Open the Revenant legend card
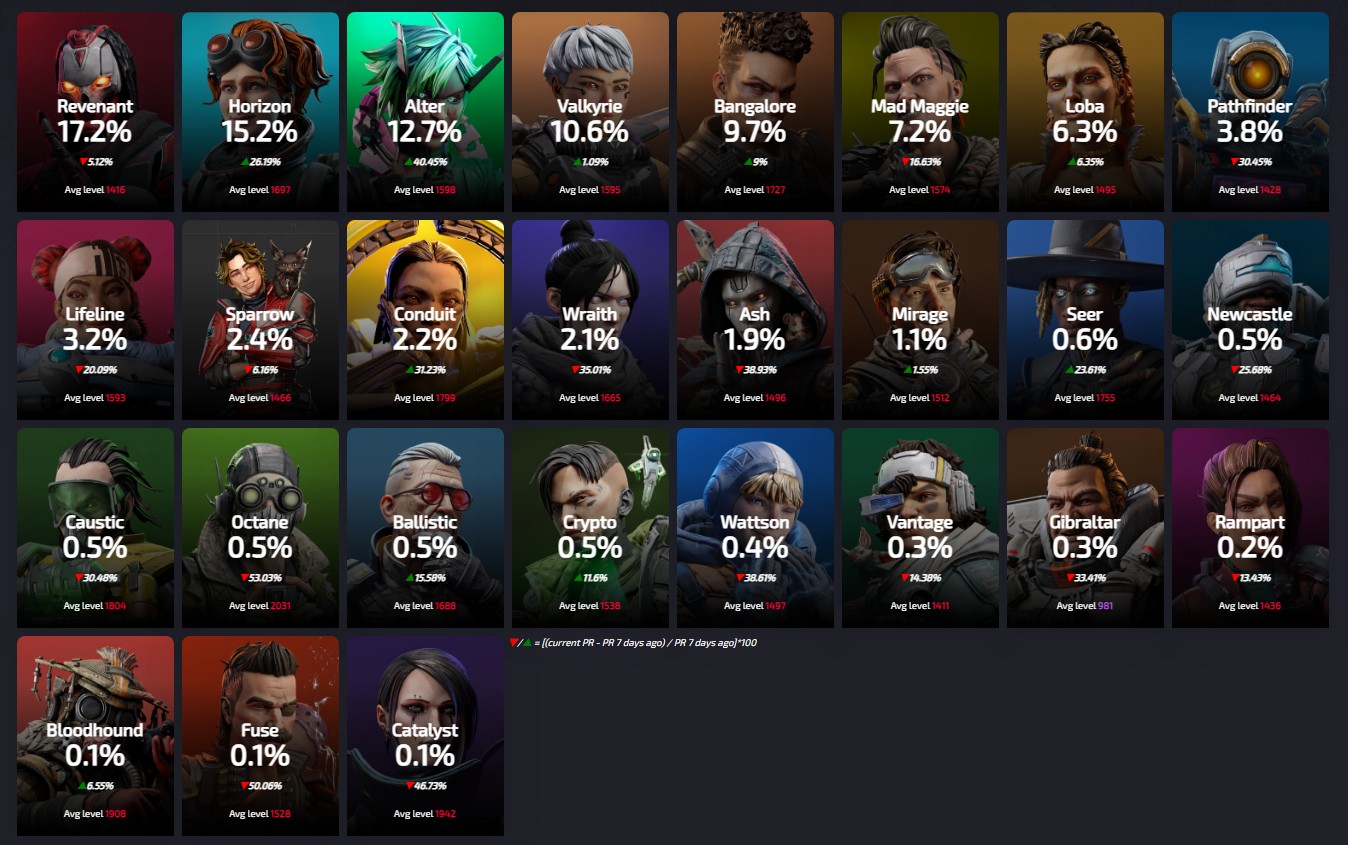 tap(95, 112)
